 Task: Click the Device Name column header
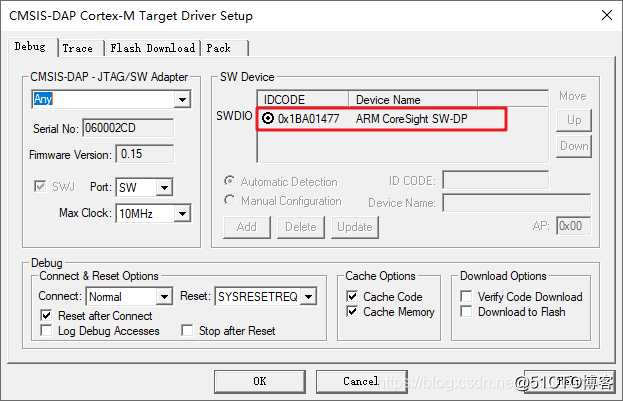coord(413,99)
